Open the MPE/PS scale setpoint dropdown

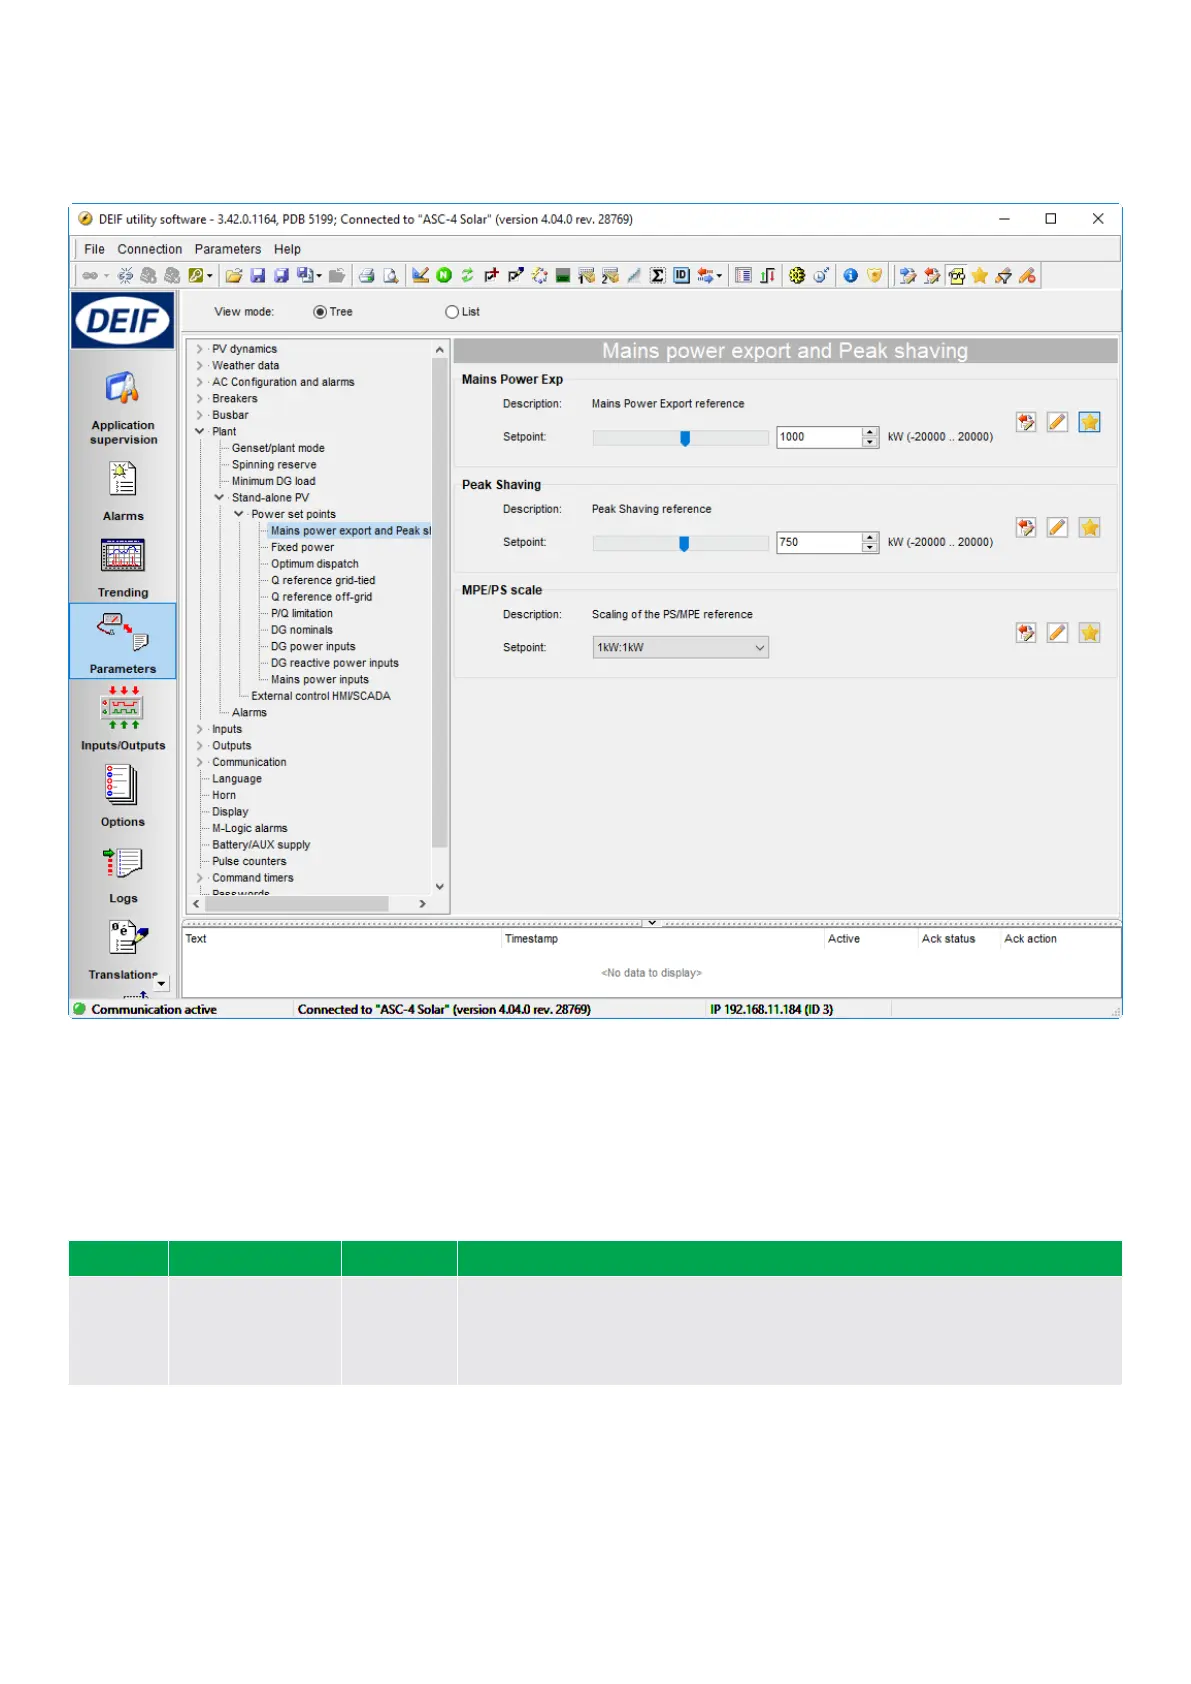click(x=680, y=648)
